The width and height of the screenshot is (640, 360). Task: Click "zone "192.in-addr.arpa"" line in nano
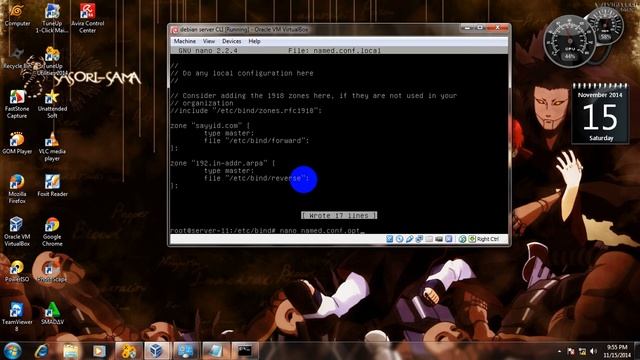tap(223, 163)
